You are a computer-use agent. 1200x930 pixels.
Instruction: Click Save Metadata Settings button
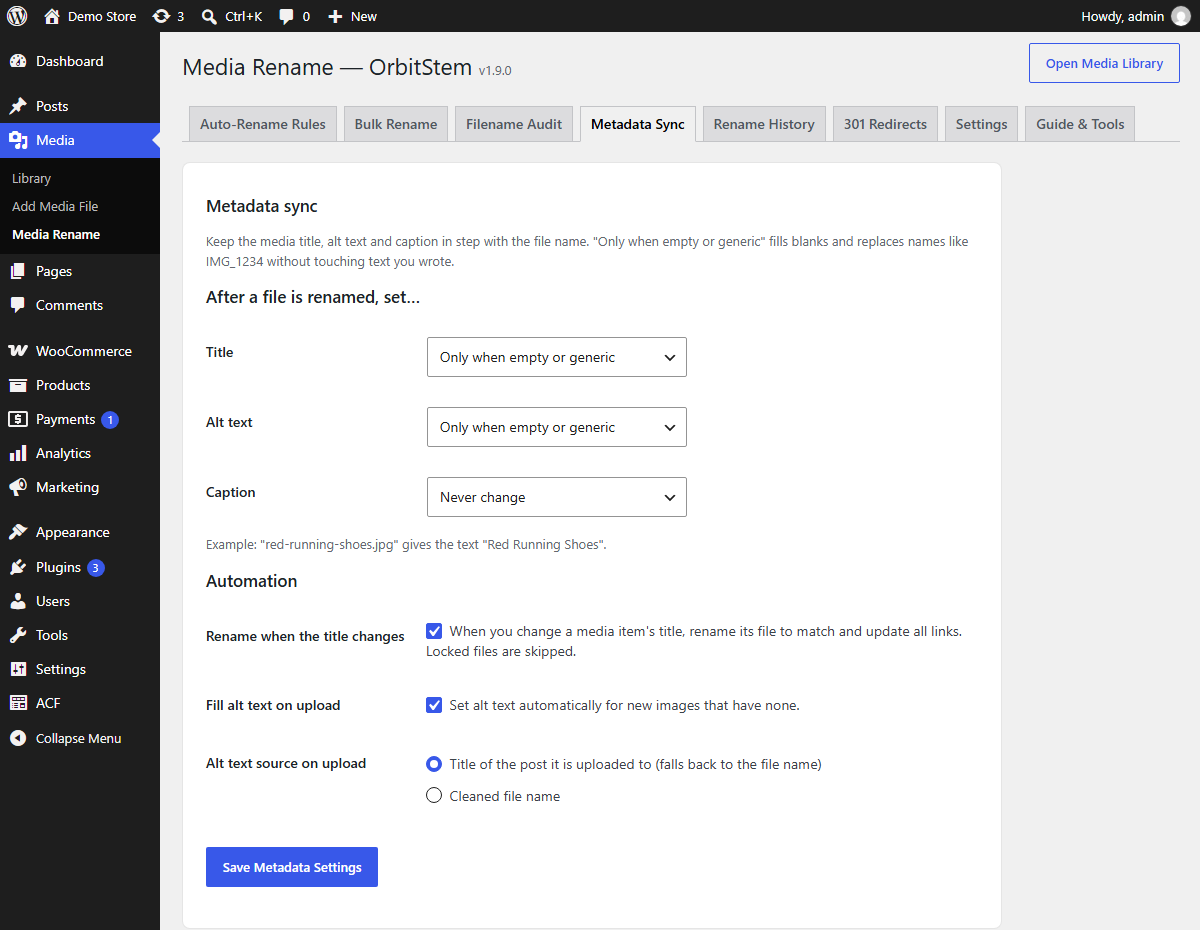point(292,867)
